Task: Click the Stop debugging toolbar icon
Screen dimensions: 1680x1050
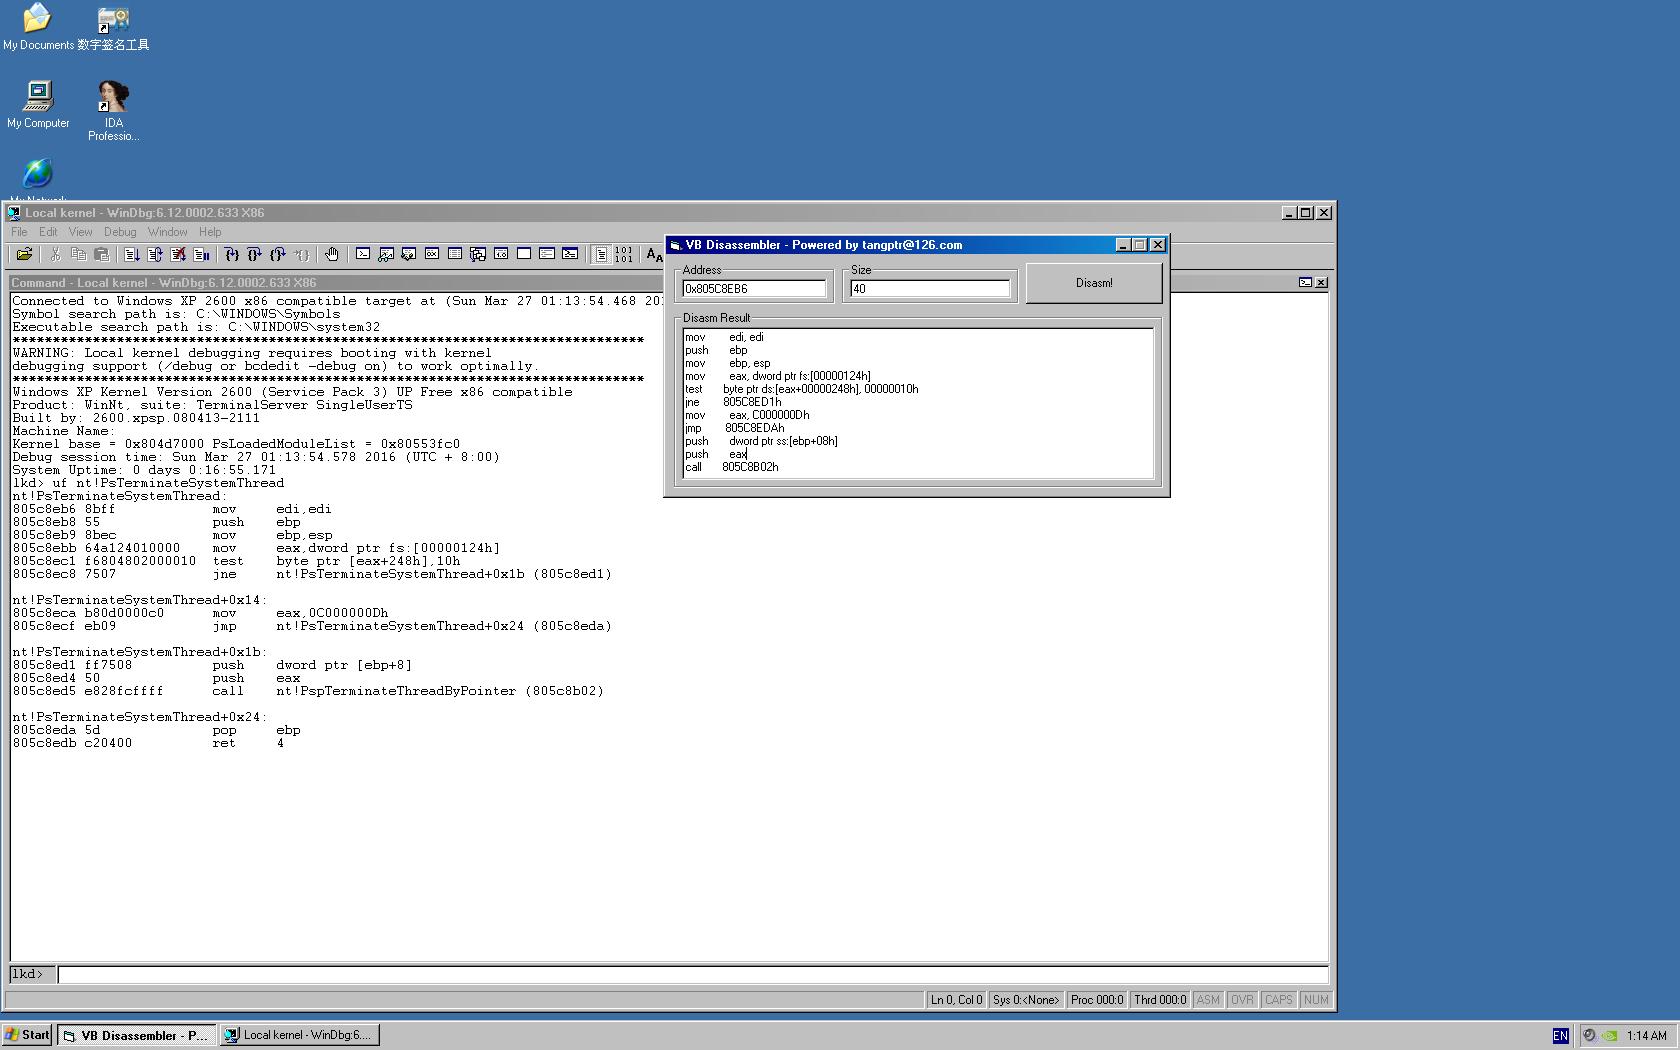Action: [178, 255]
